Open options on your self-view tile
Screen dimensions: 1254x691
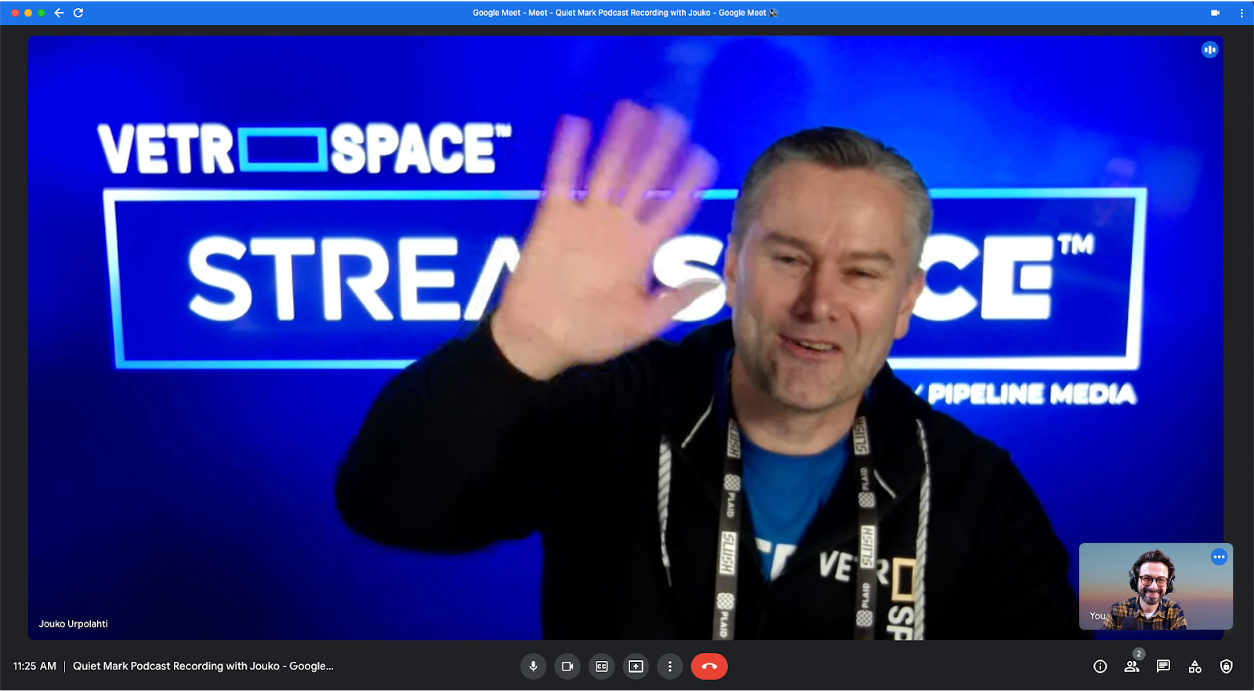pos(1218,557)
